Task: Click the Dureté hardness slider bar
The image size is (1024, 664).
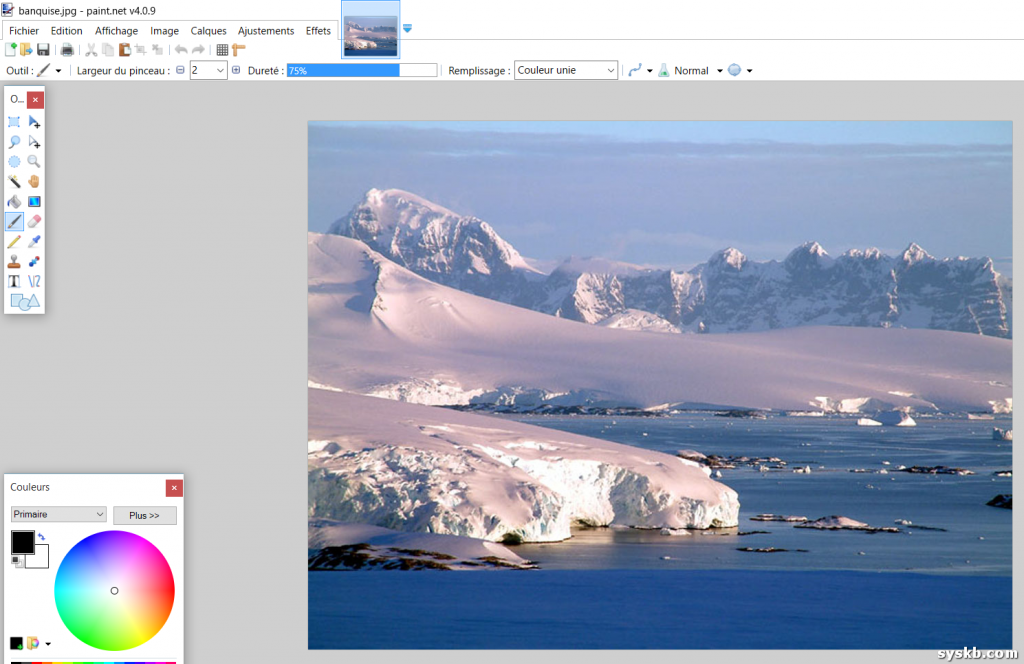Action: [361, 70]
